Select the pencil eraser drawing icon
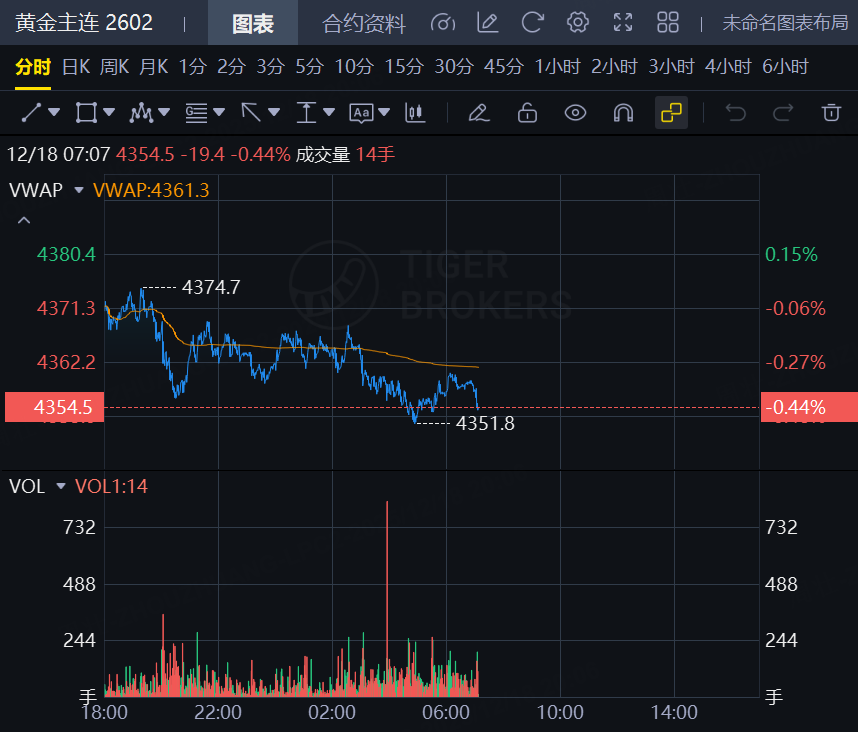 coord(479,113)
